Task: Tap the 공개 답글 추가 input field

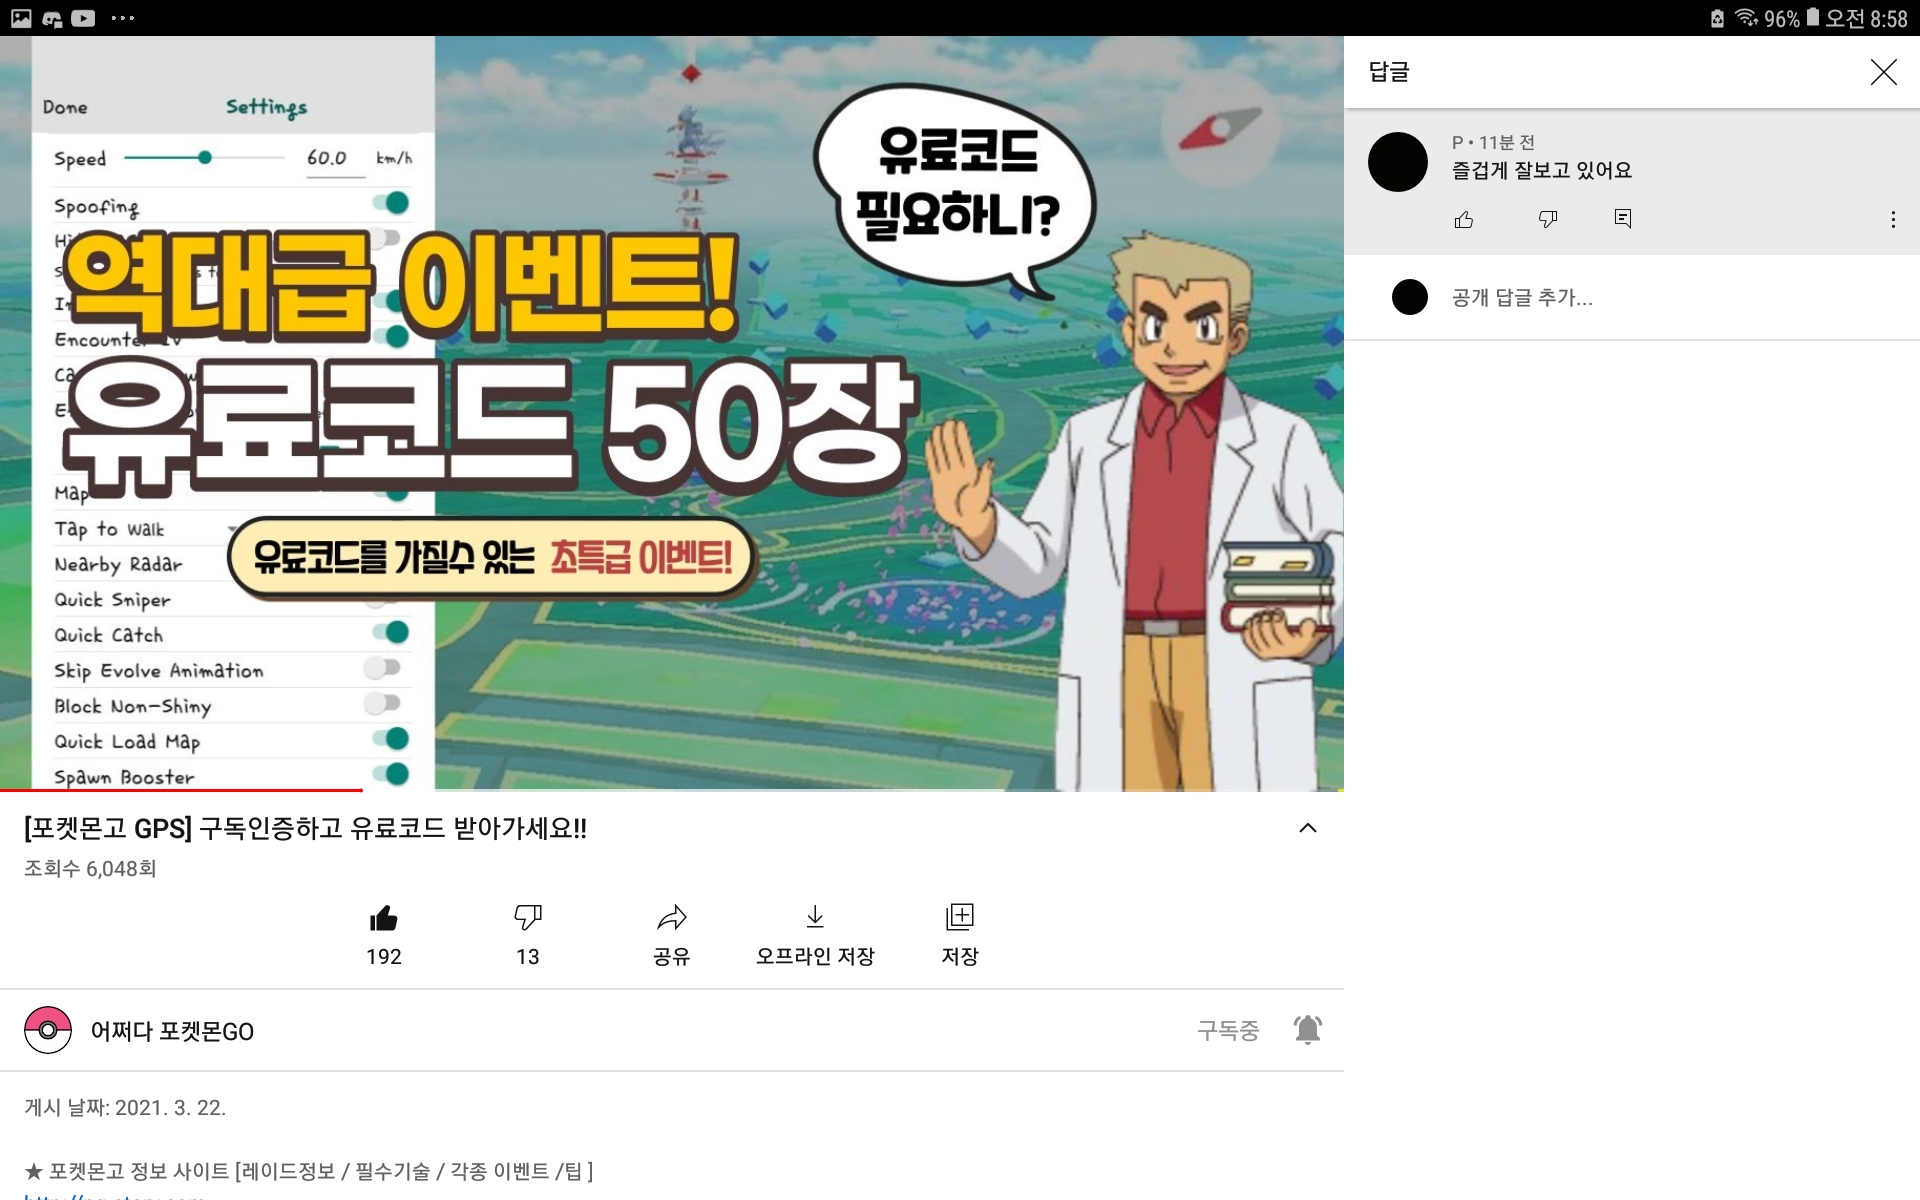Action: (x=1632, y=297)
